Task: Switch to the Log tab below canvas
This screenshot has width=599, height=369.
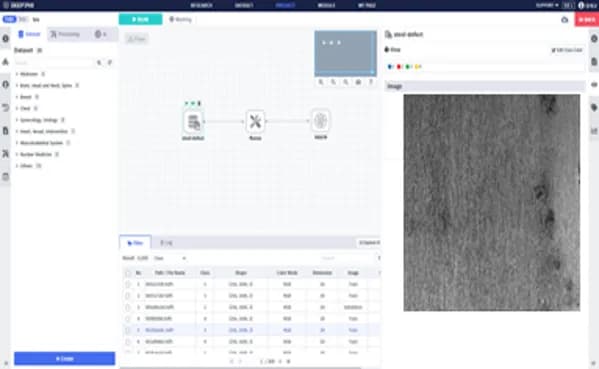Action: (x=166, y=243)
